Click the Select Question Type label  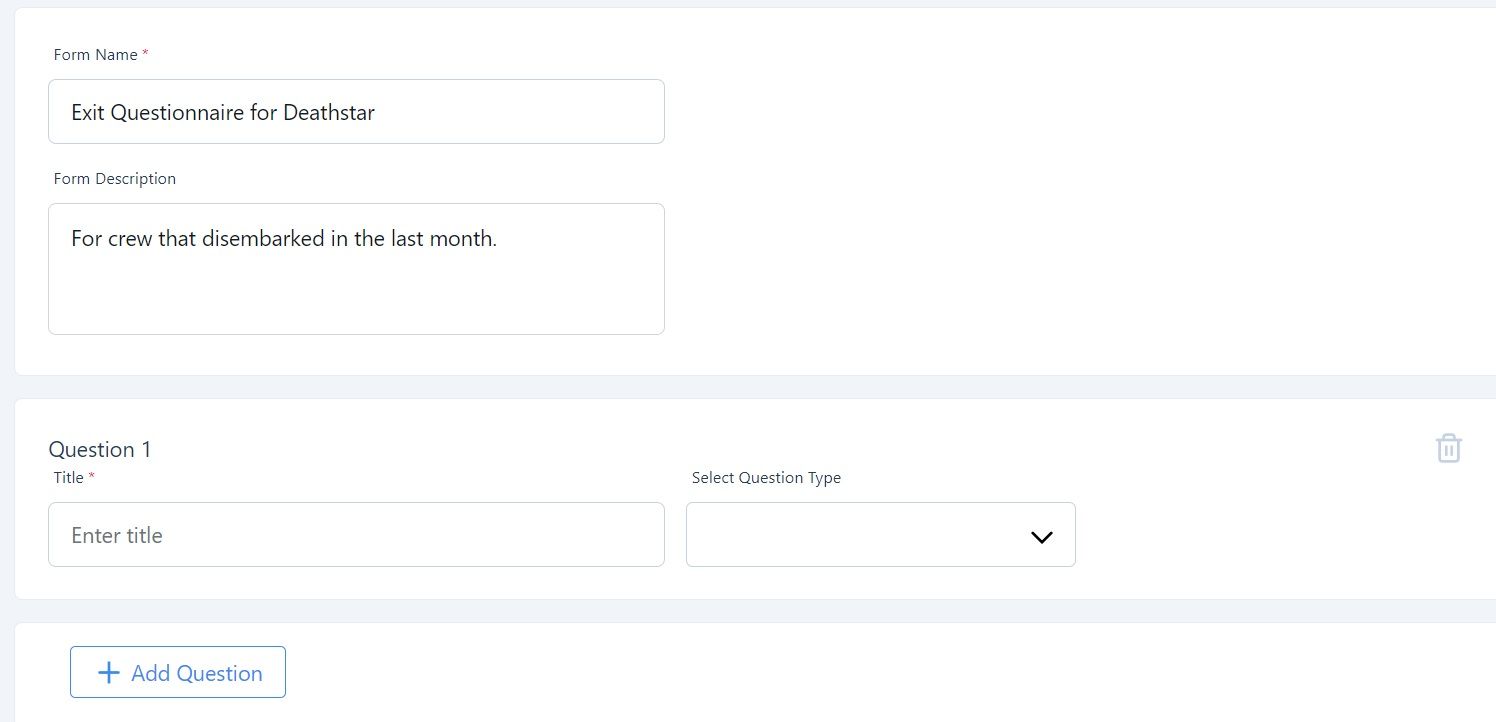[x=766, y=478]
